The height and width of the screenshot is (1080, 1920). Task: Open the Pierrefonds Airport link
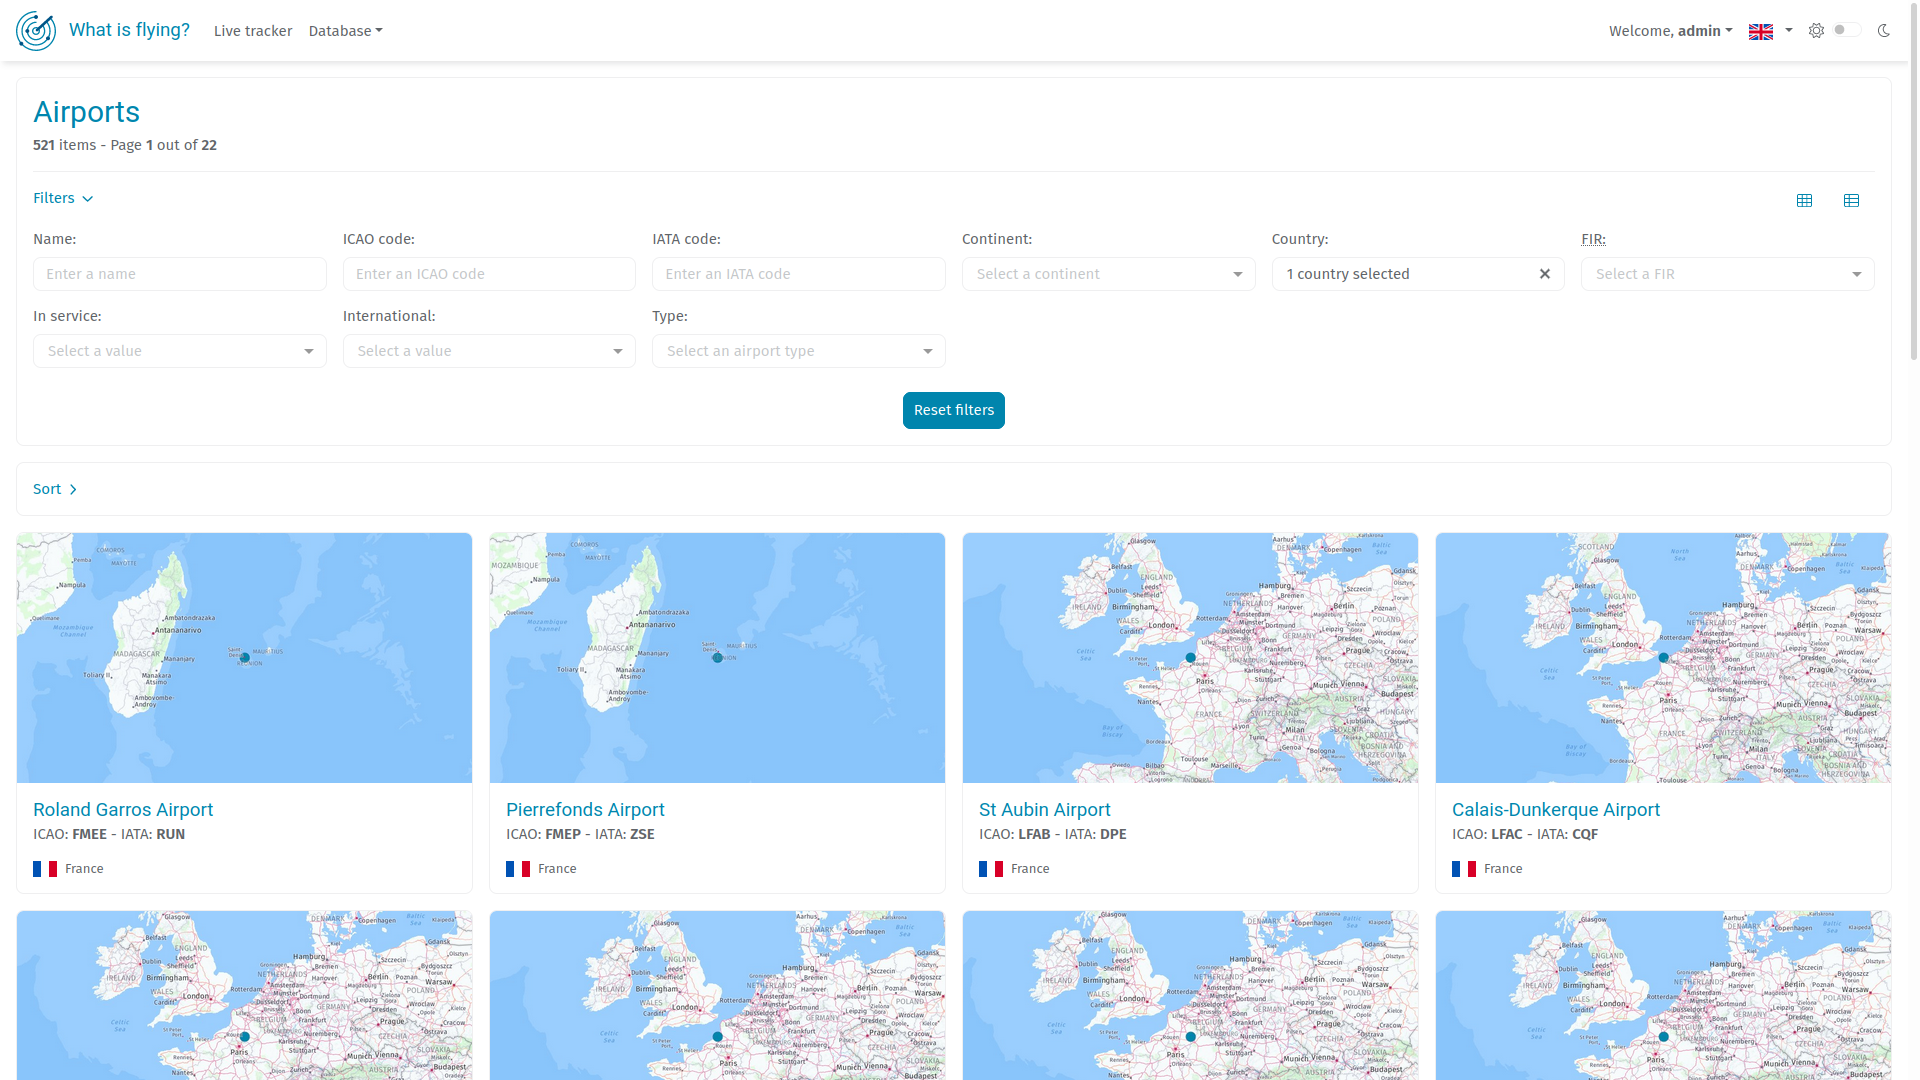[x=585, y=810]
